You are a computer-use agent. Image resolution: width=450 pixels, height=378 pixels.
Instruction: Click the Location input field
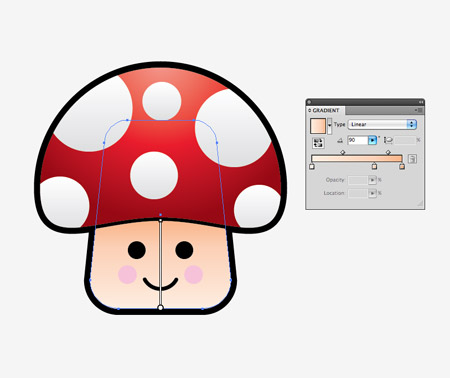coord(358,193)
